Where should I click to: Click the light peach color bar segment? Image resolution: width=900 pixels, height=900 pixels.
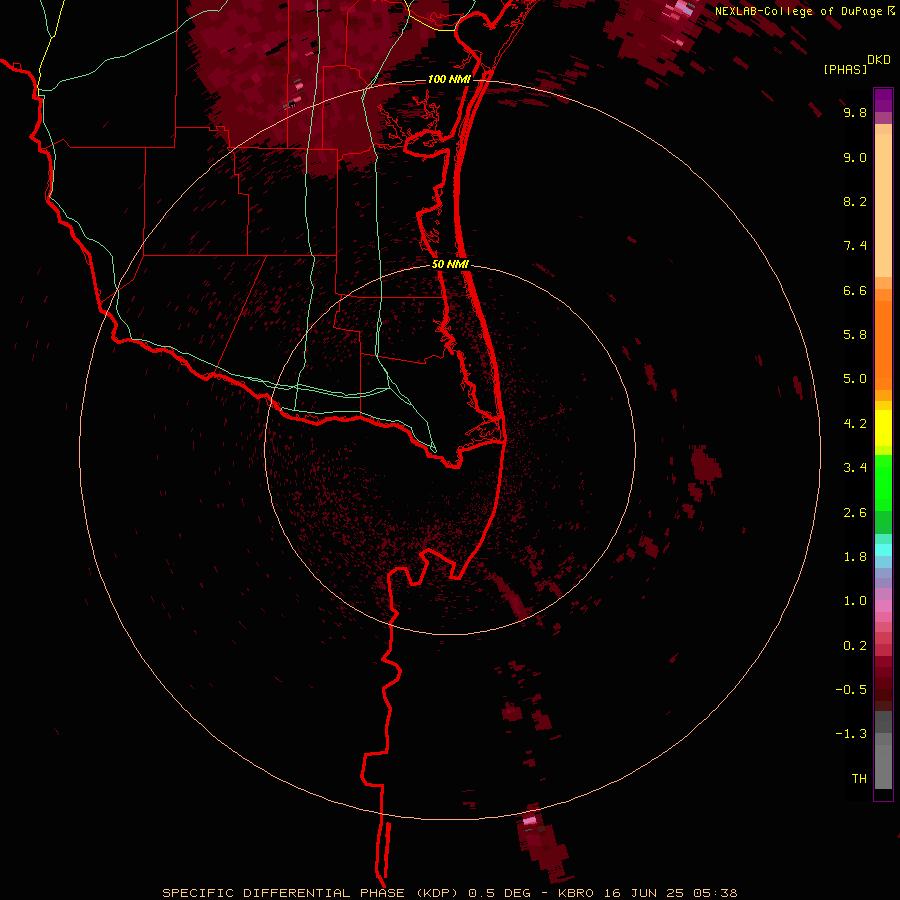pos(883,205)
